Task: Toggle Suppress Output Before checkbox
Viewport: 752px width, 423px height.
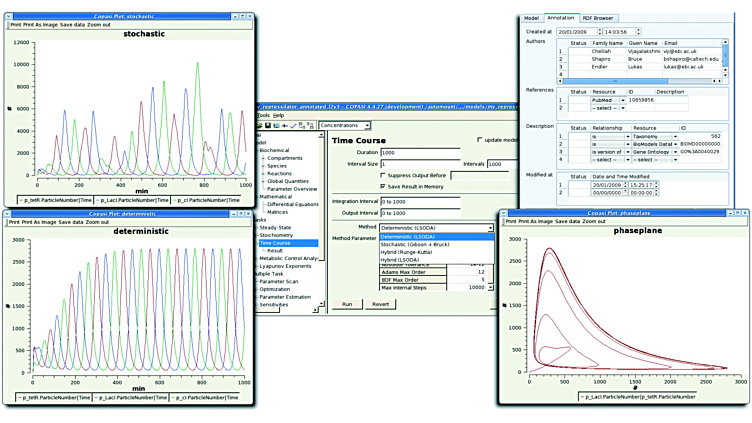Action: click(x=384, y=175)
